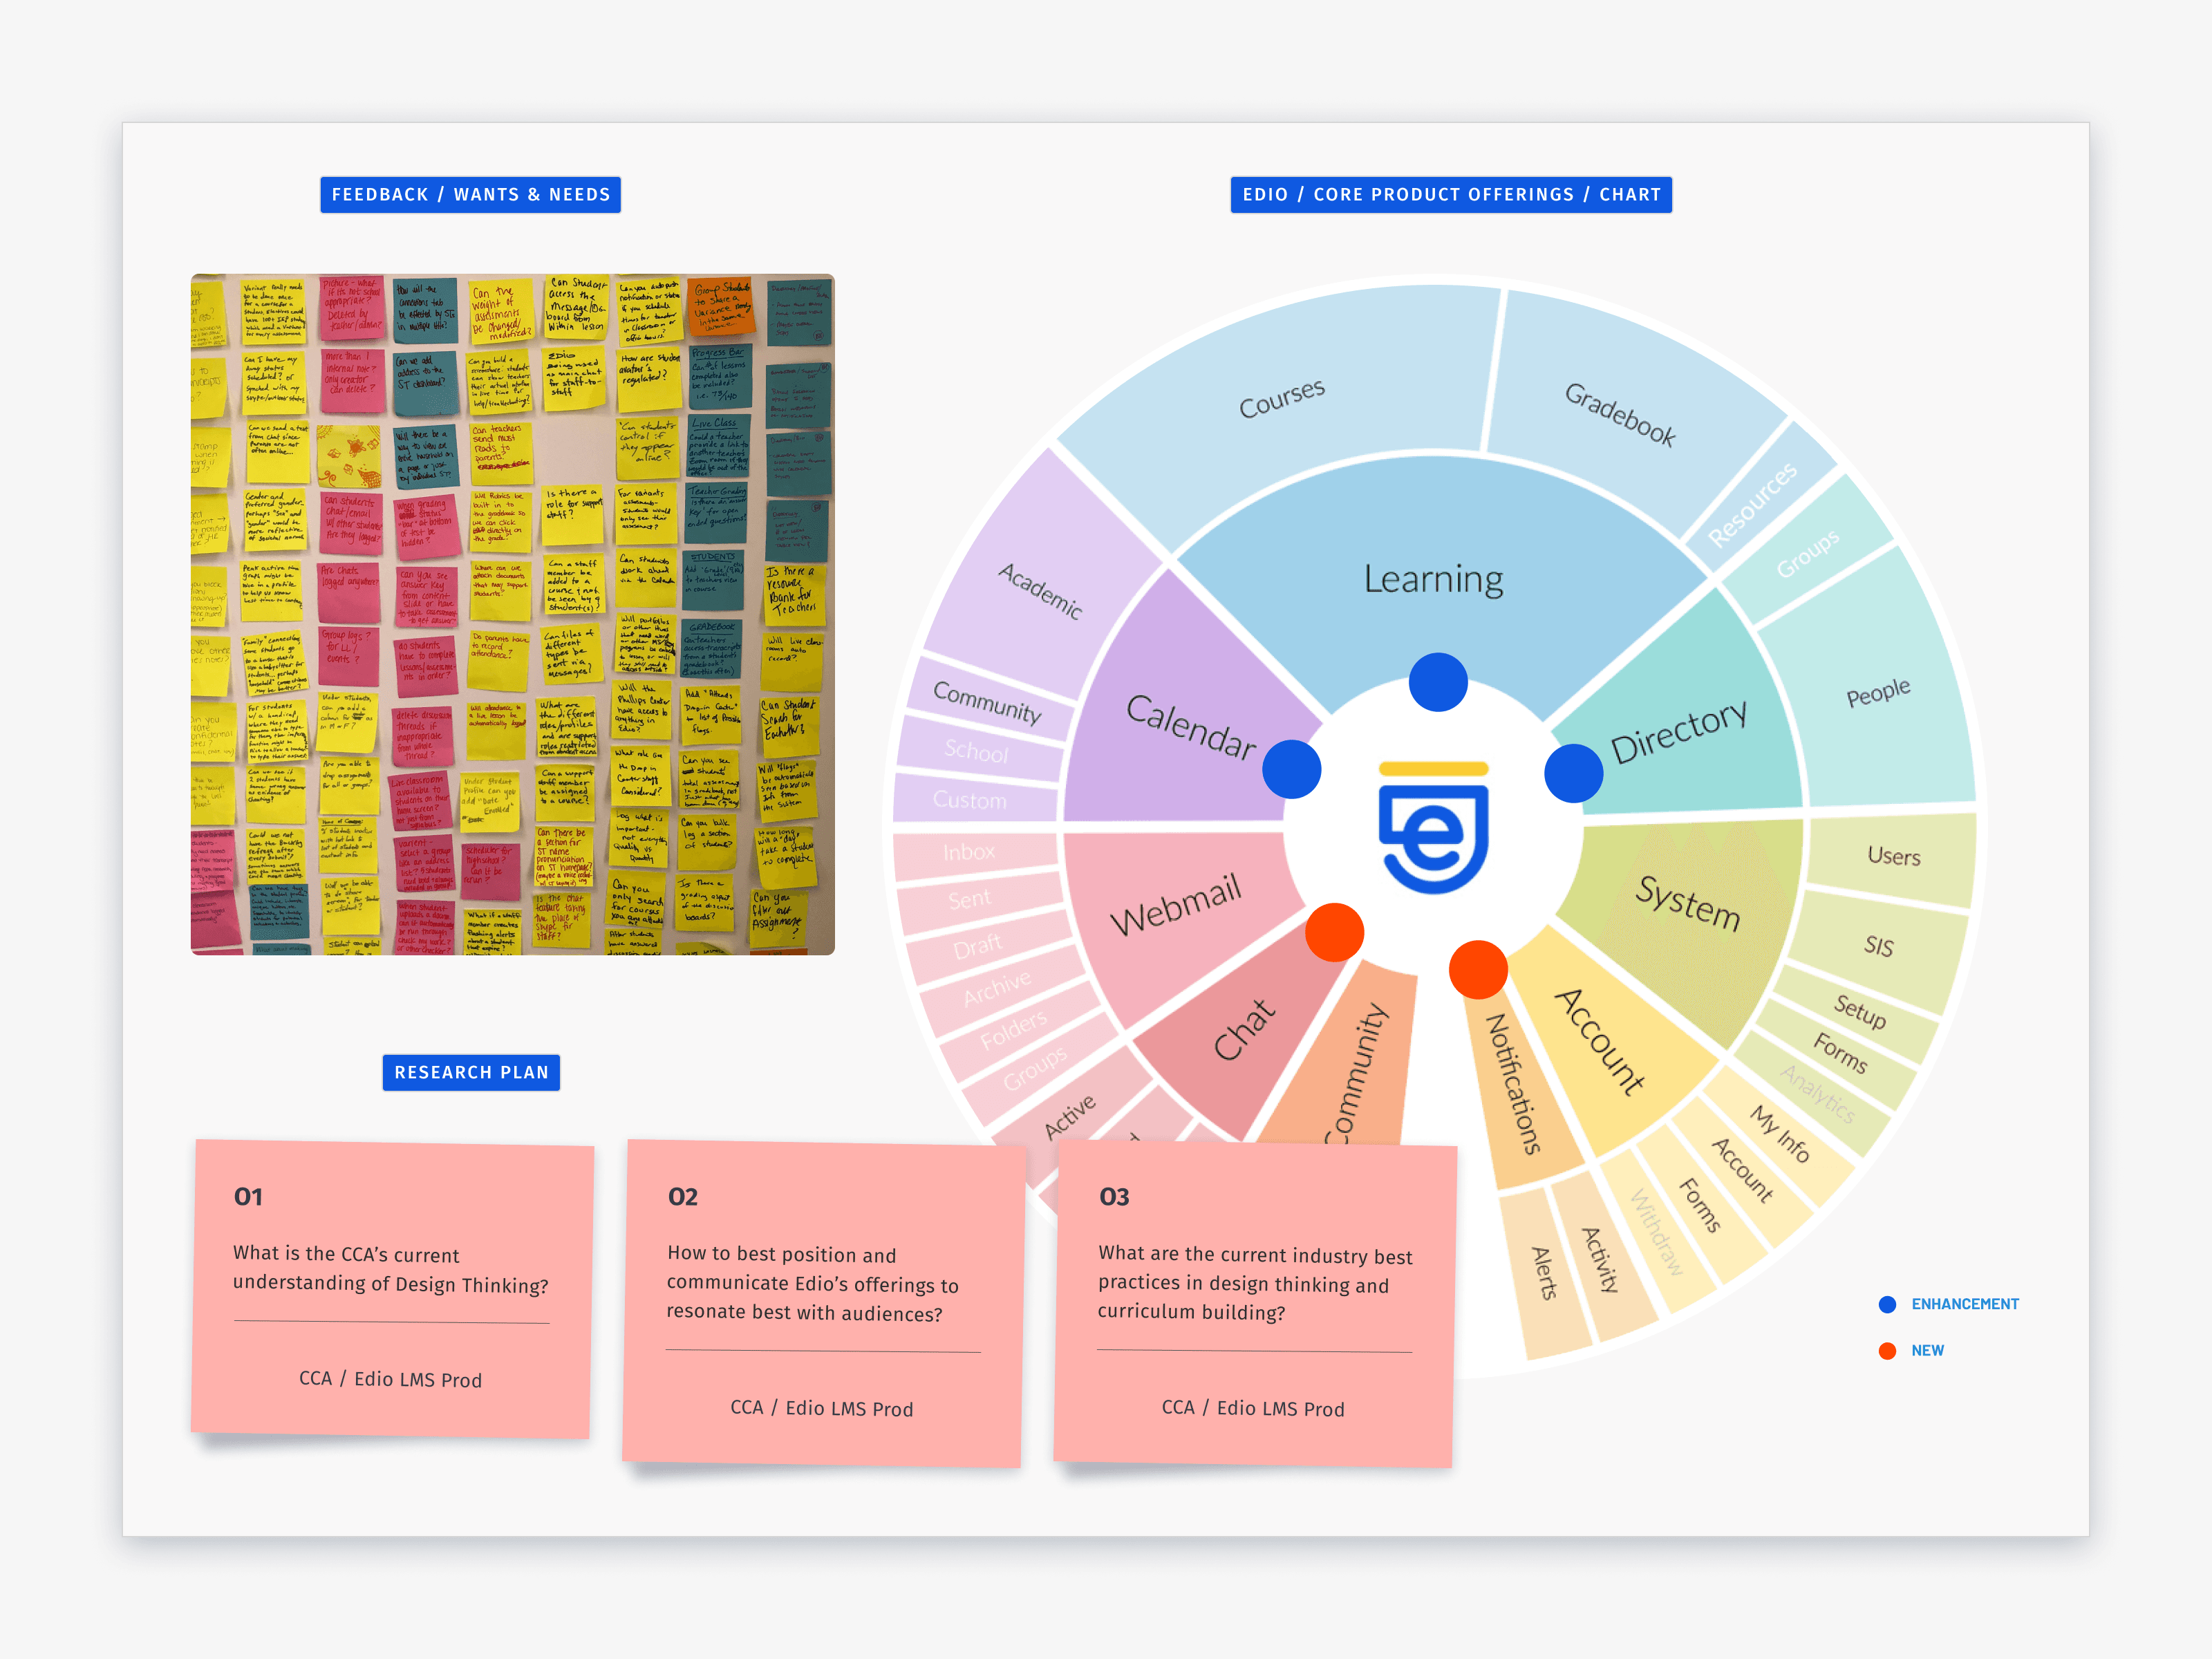Select the My Info outer segment
Viewport: 2212px width, 1659px height.
pos(1780,1134)
